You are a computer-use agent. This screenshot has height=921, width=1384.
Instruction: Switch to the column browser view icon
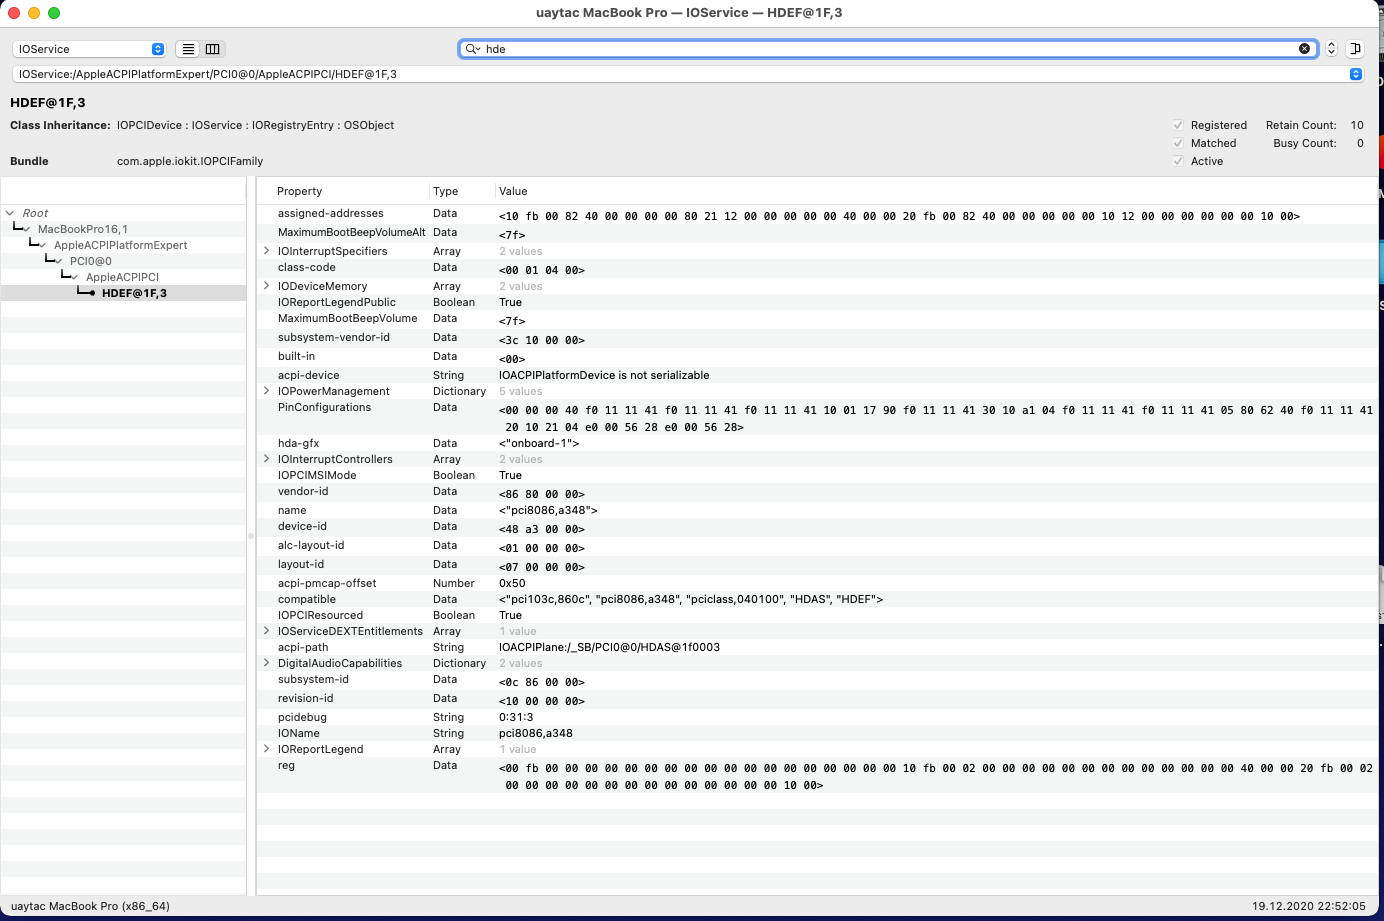click(213, 49)
